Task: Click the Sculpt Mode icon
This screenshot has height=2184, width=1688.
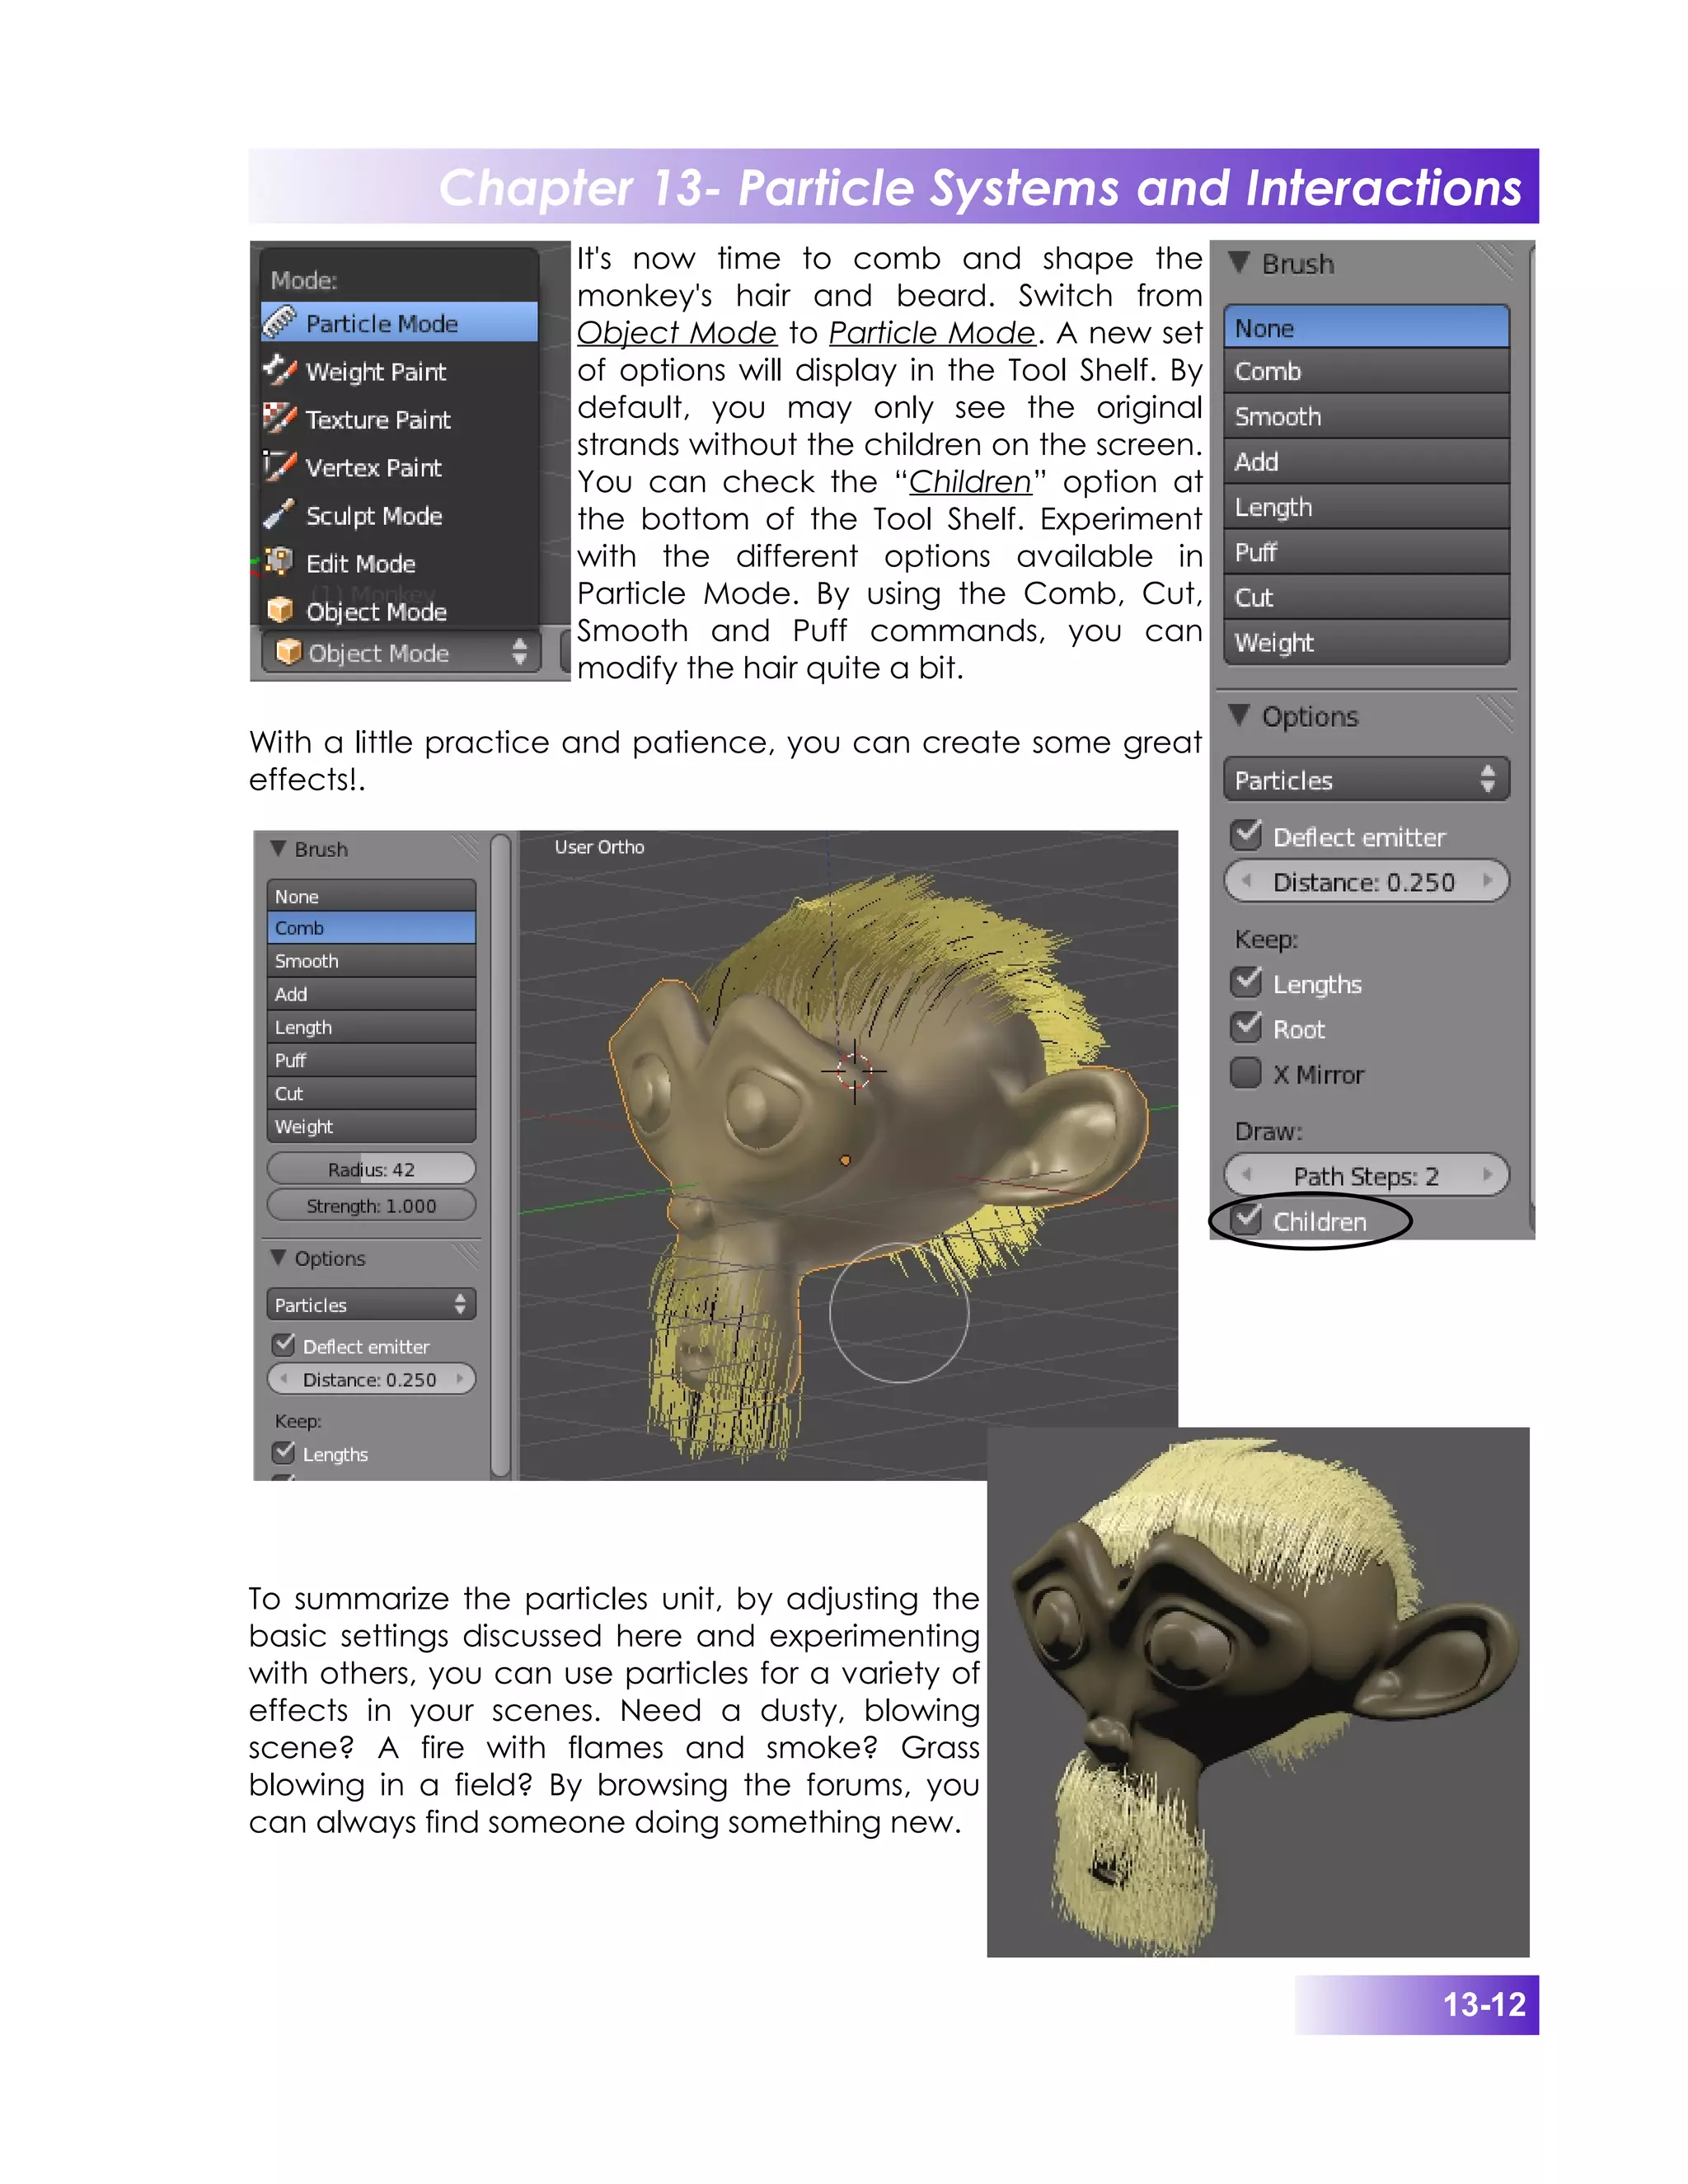Action: point(280,514)
